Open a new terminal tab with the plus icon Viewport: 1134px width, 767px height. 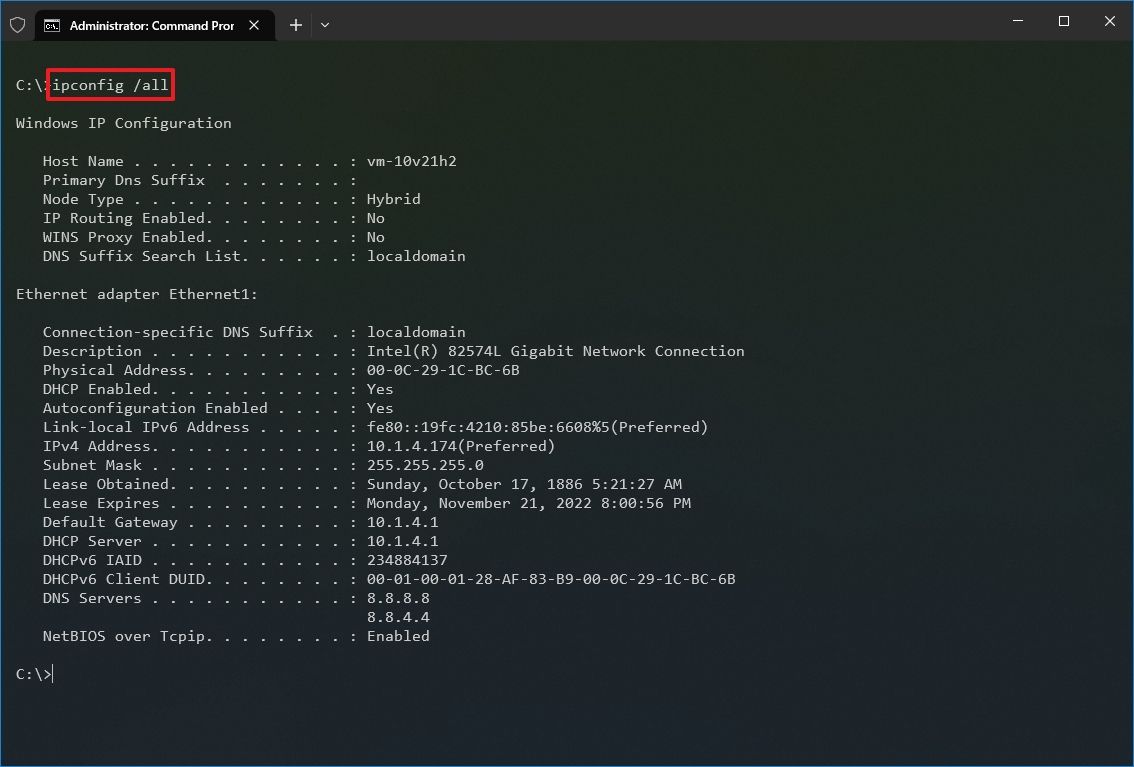(295, 25)
